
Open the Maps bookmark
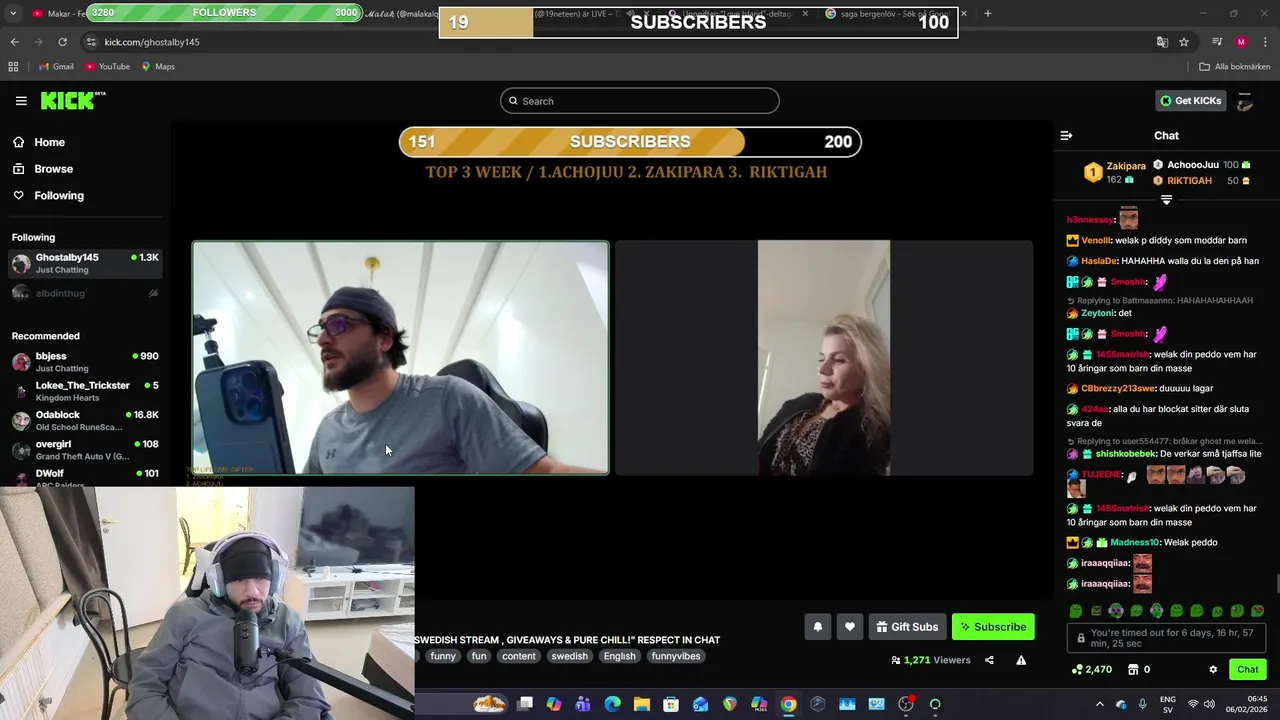pos(158,67)
